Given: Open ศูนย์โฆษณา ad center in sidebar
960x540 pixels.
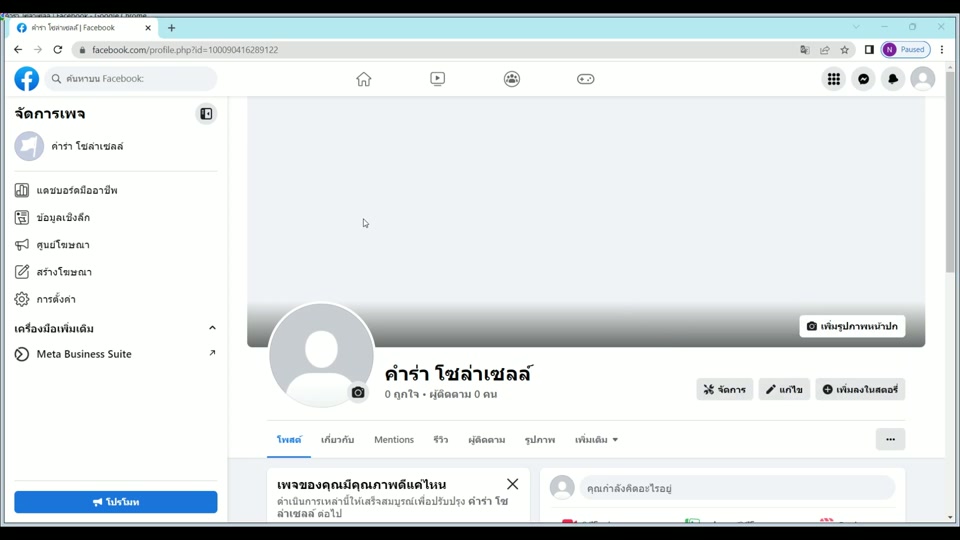Looking at the screenshot, I should (x=116, y=245).
